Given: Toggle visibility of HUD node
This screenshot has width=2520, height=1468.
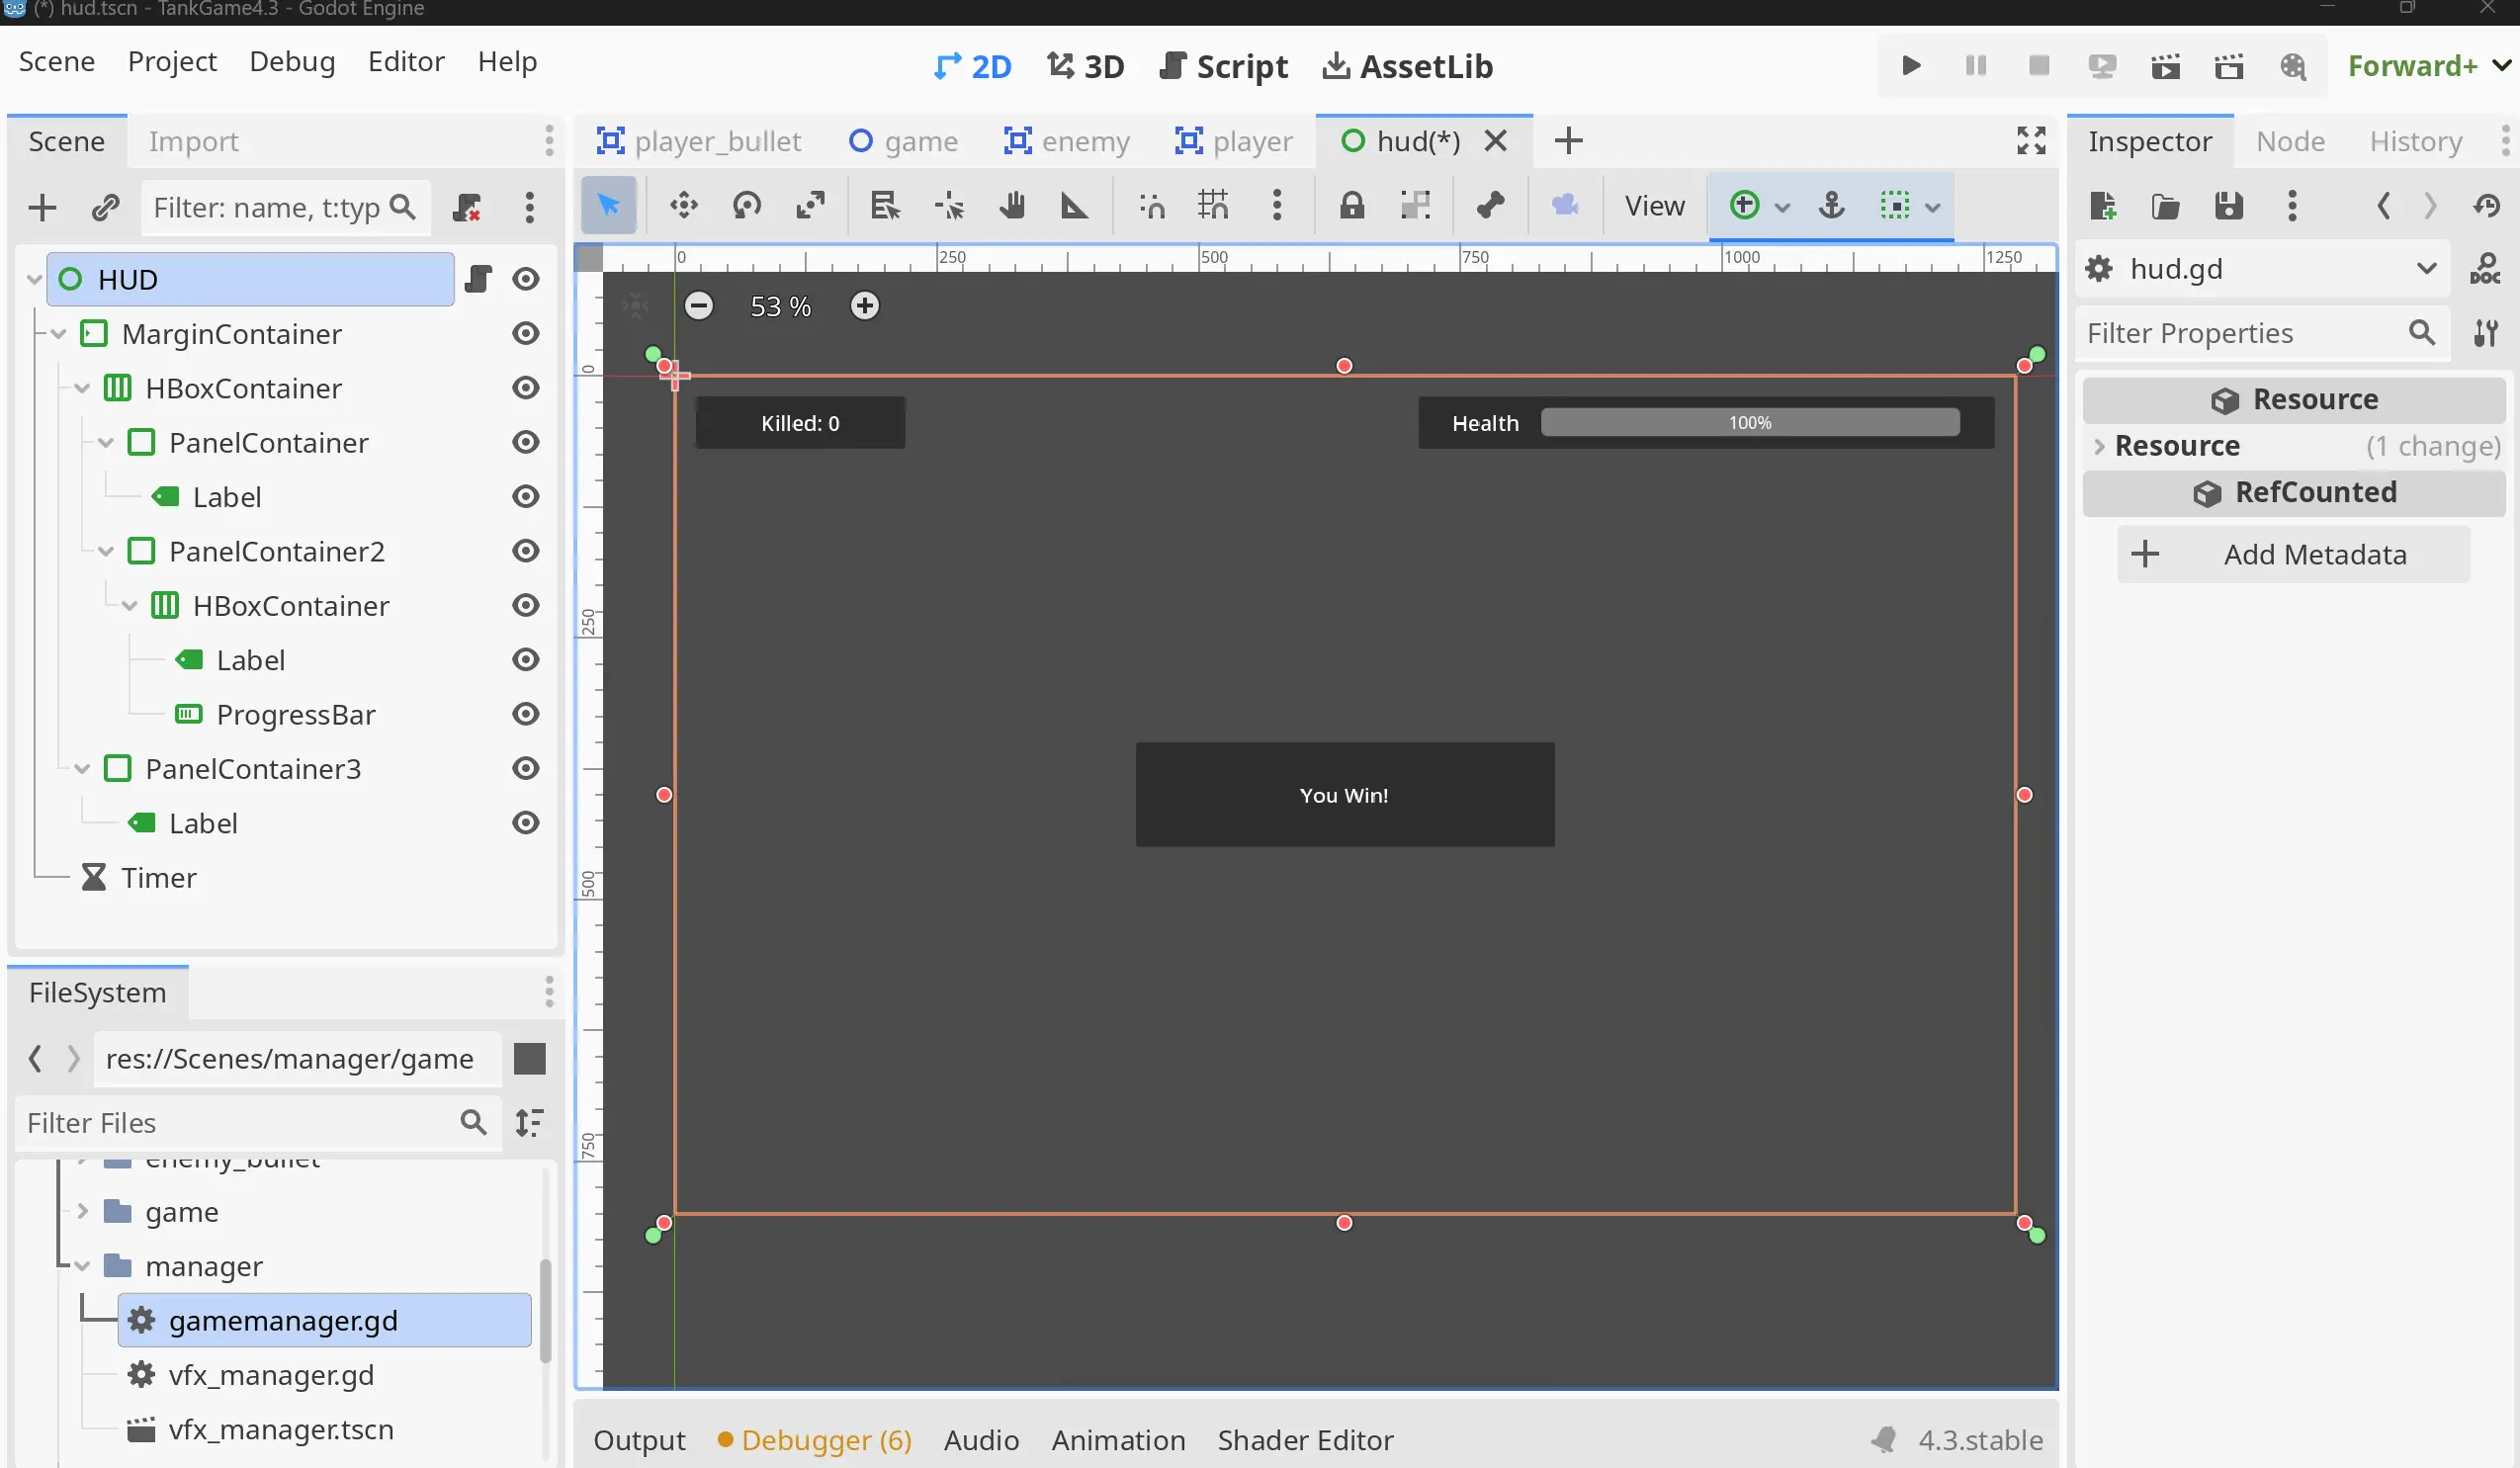Looking at the screenshot, I should (x=526, y=279).
